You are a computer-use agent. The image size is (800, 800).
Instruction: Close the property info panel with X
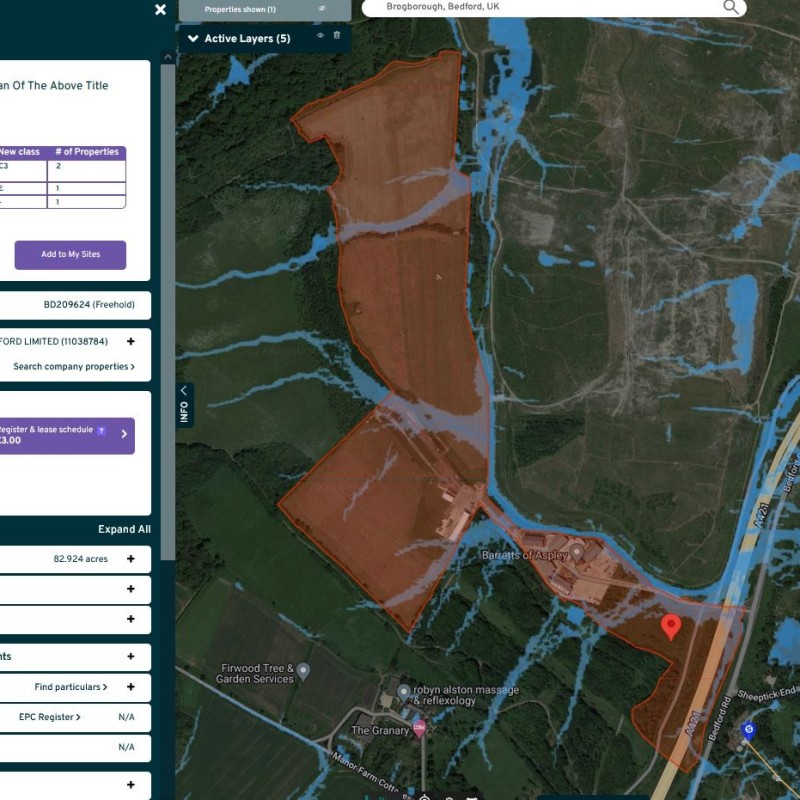(x=160, y=10)
